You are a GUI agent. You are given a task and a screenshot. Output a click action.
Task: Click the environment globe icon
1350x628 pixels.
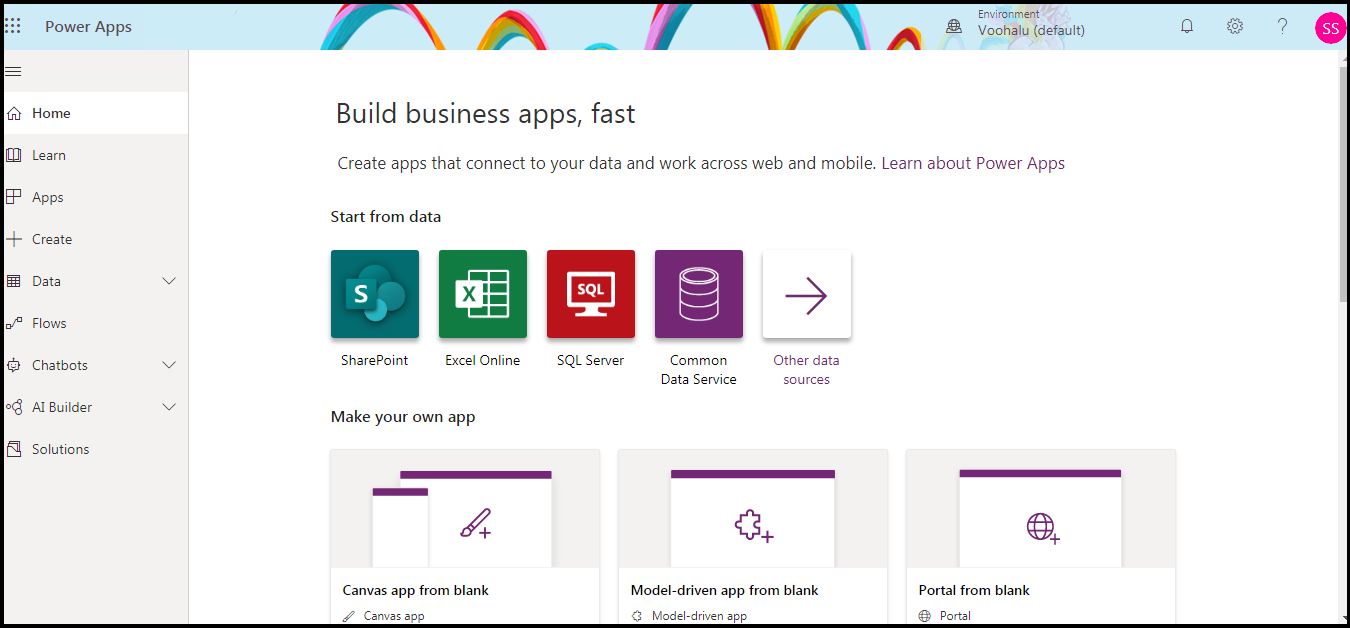click(x=955, y=27)
